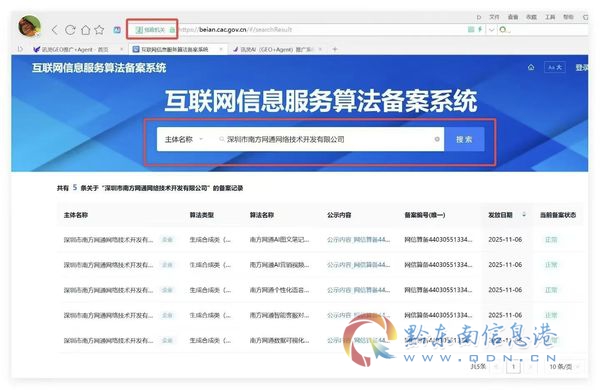Viewport: 600px width, 390px height.
Task: Click the 全部 tag in the 智能客服 row
Action: pos(168,315)
